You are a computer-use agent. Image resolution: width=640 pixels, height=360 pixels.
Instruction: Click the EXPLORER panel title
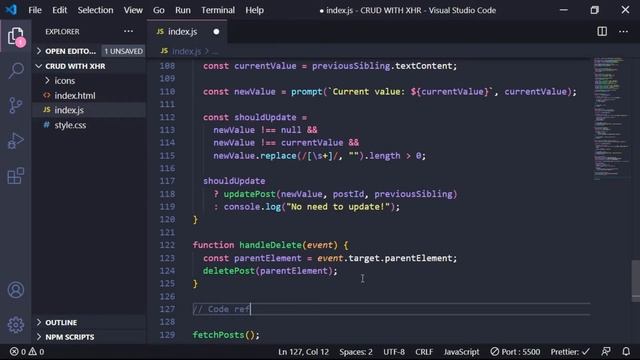coord(62,31)
